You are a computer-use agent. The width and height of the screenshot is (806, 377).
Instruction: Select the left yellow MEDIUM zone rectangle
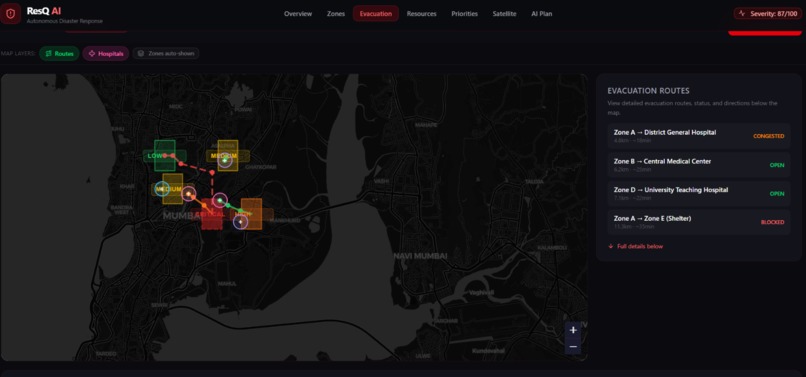point(173,189)
